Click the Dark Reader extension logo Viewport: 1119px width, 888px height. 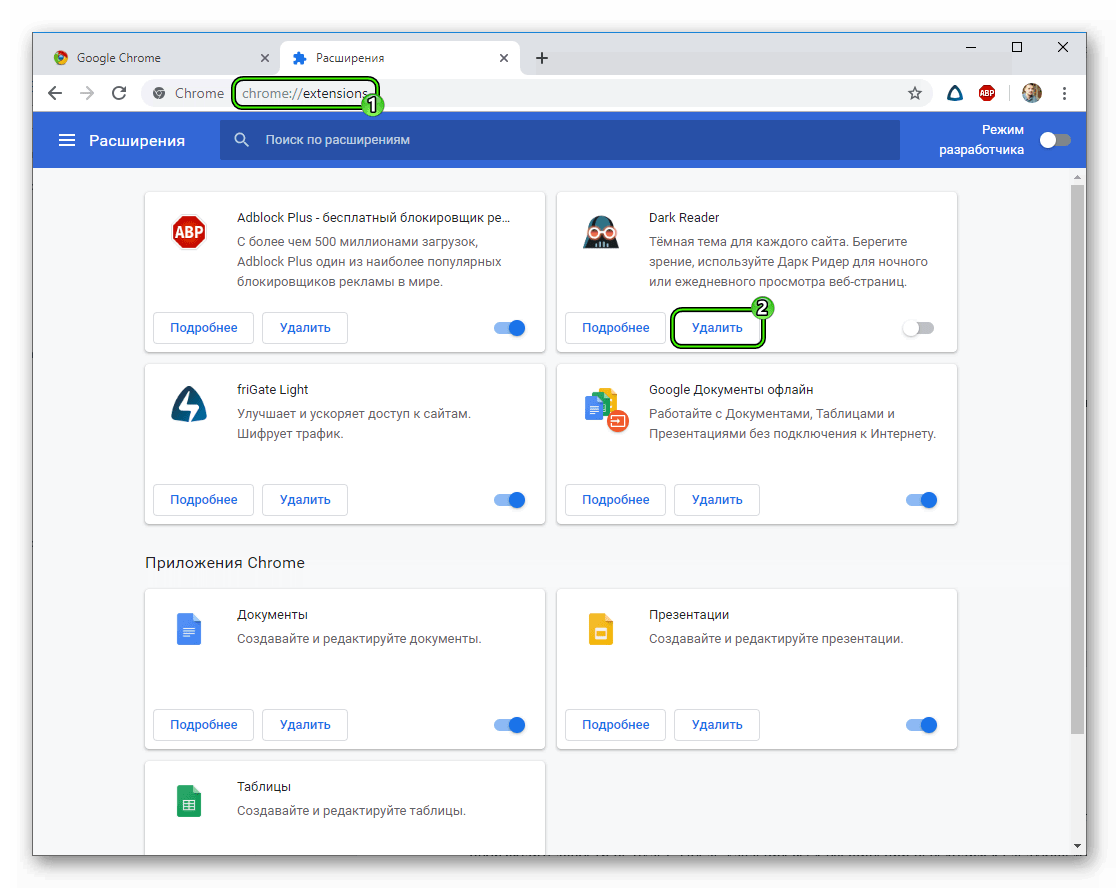(601, 232)
